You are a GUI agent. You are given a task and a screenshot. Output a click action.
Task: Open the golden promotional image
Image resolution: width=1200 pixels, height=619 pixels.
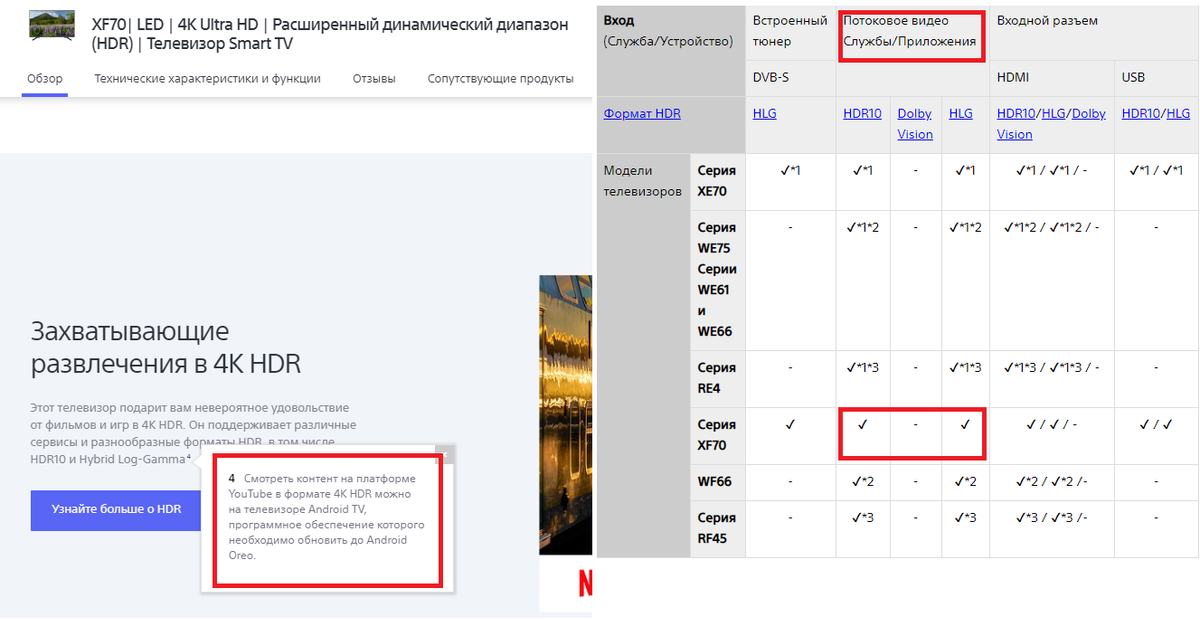(x=566, y=400)
